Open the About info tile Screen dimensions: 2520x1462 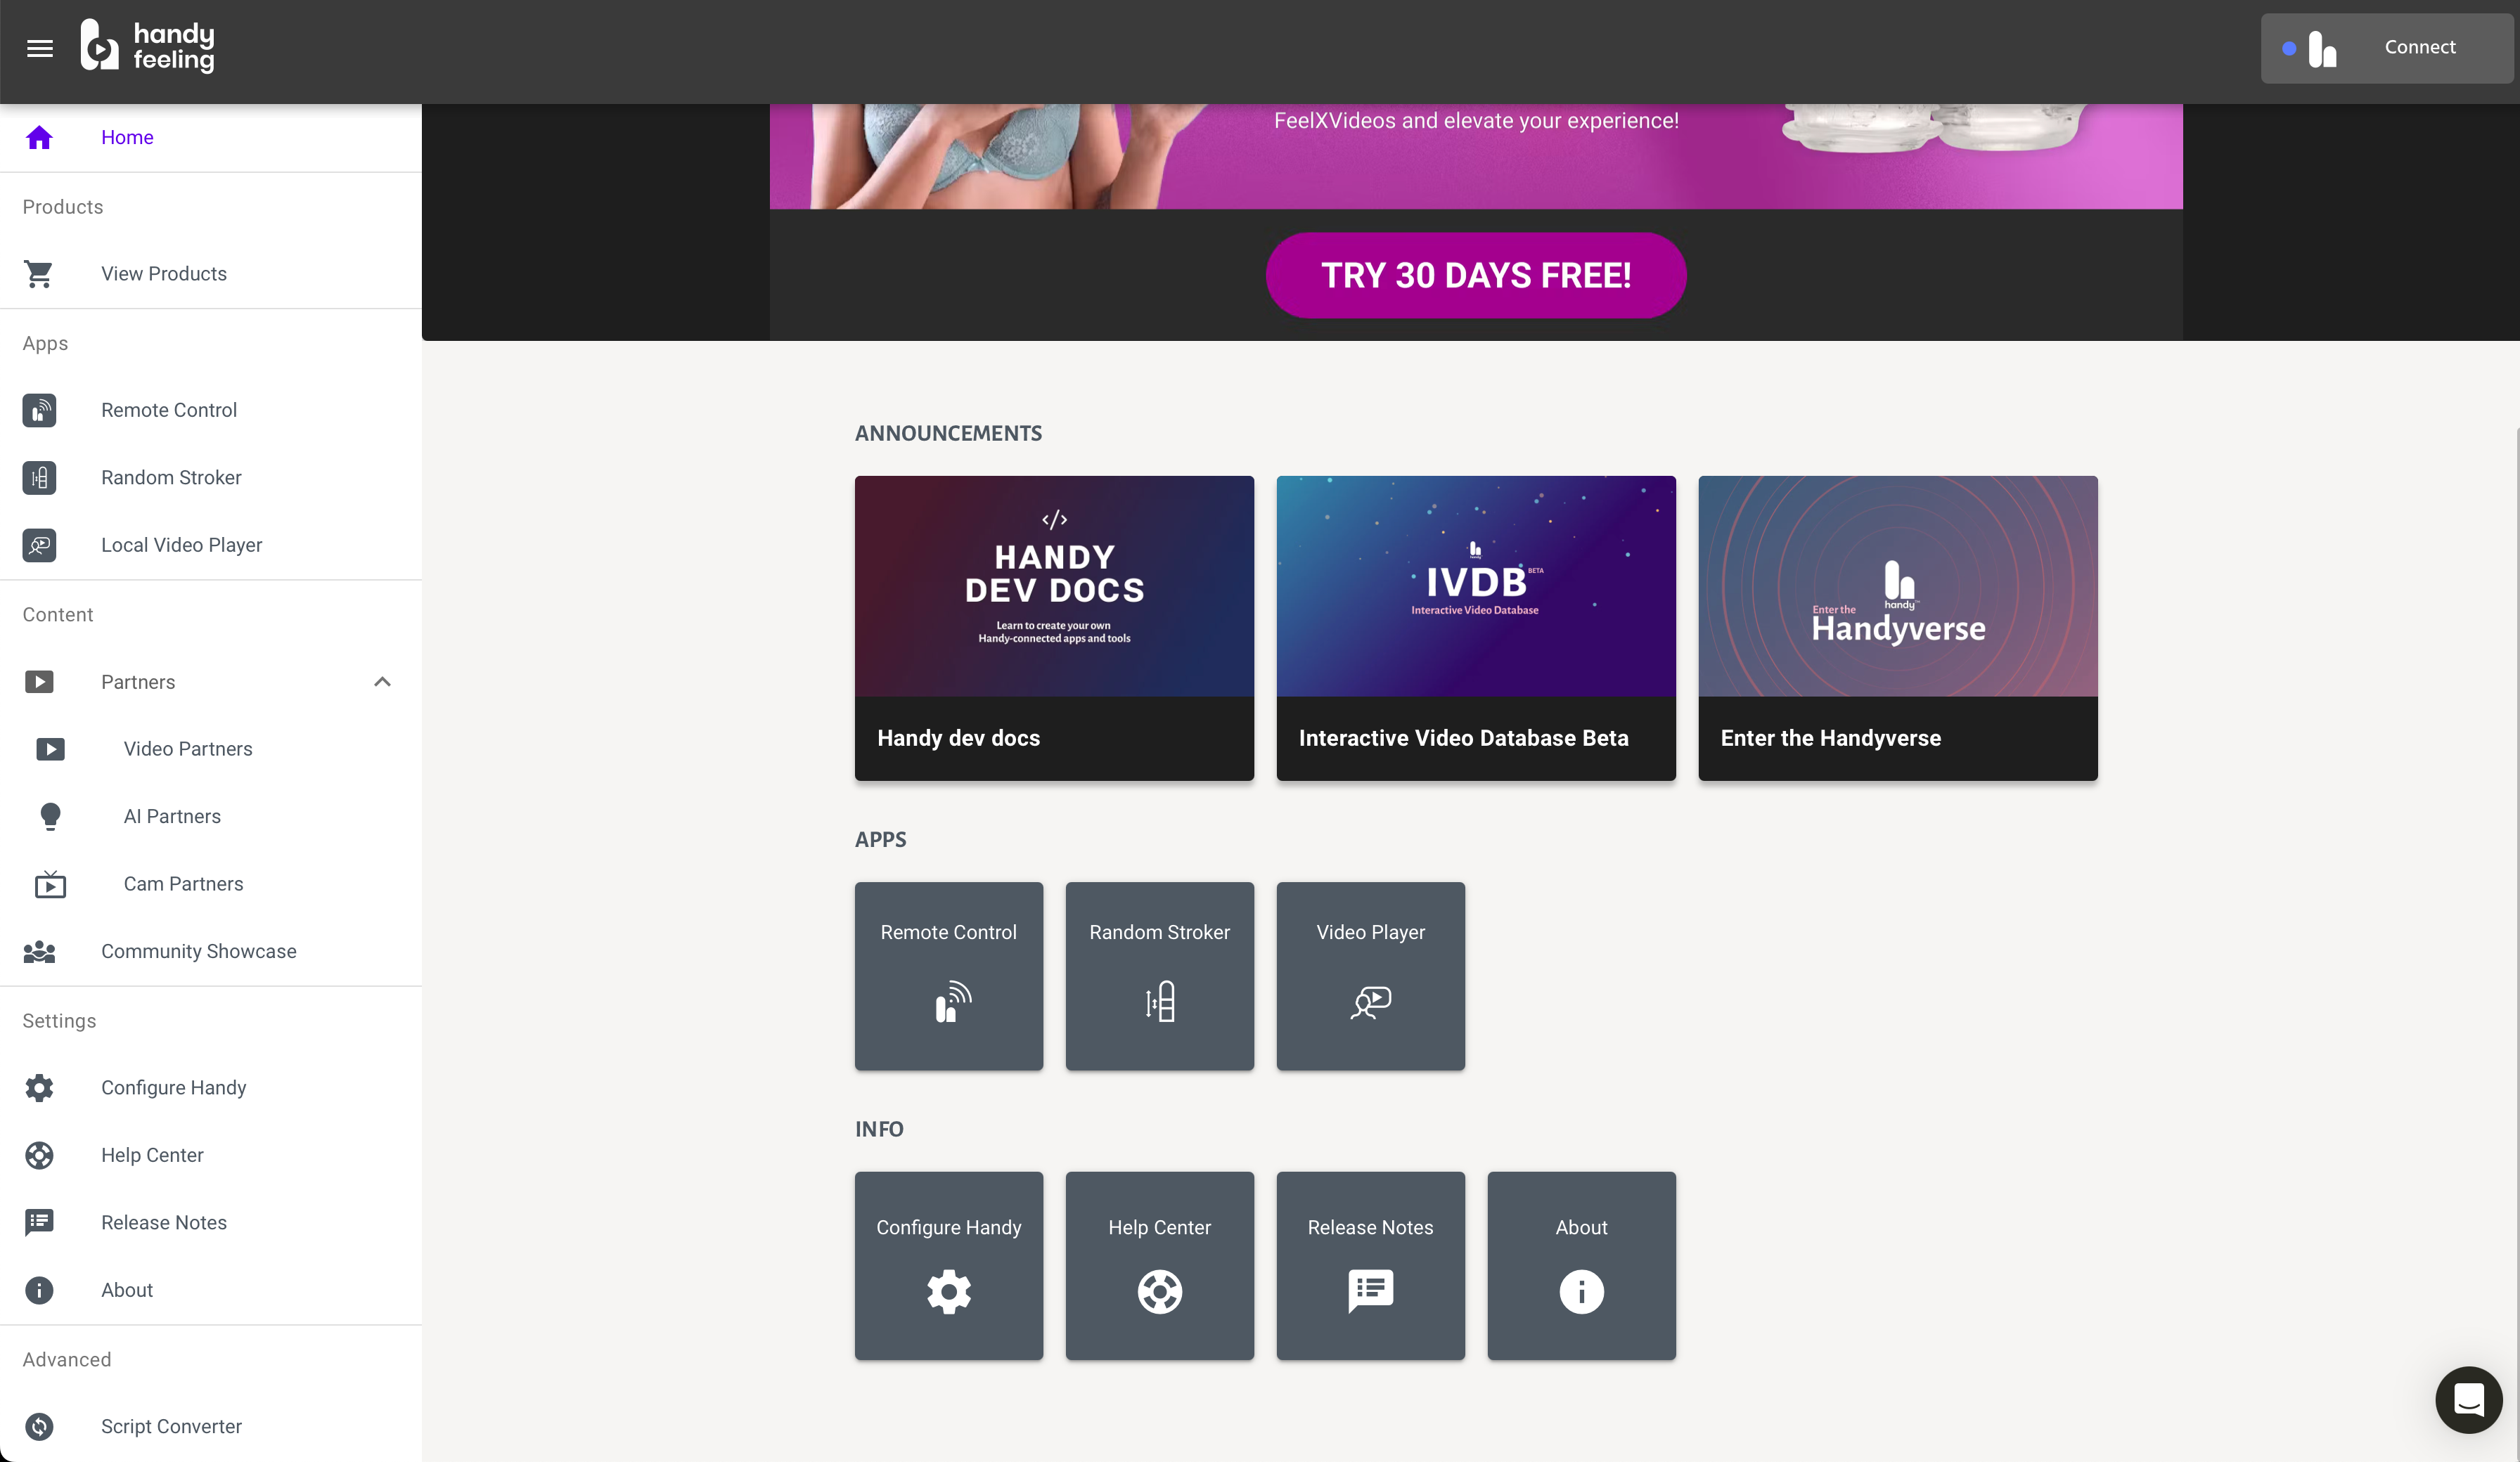tap(1582, 1266)
